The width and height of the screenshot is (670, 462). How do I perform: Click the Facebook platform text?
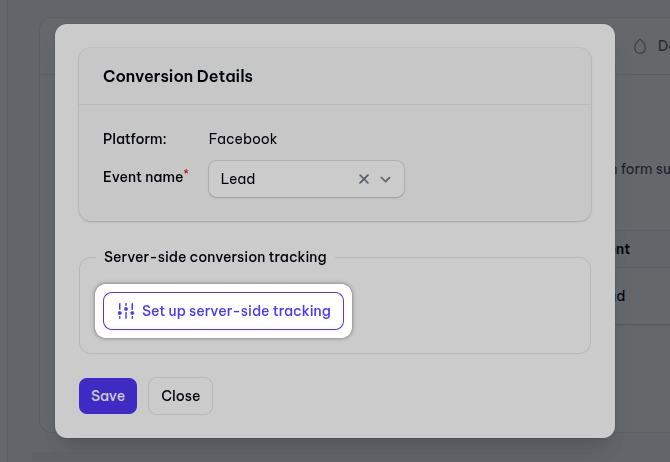tap(243, 139)
